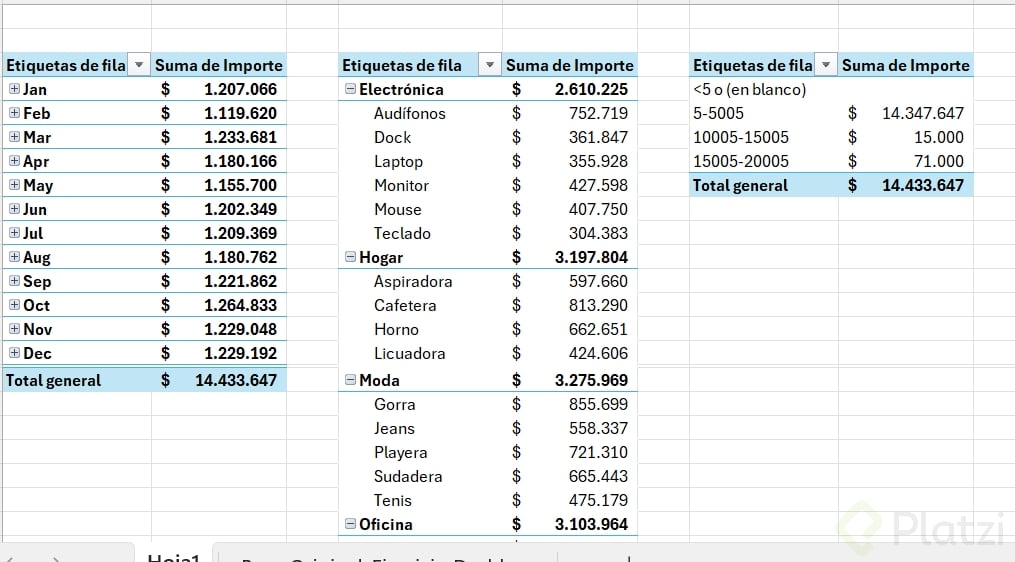Expand the Jan row group

tap(14, 89)
